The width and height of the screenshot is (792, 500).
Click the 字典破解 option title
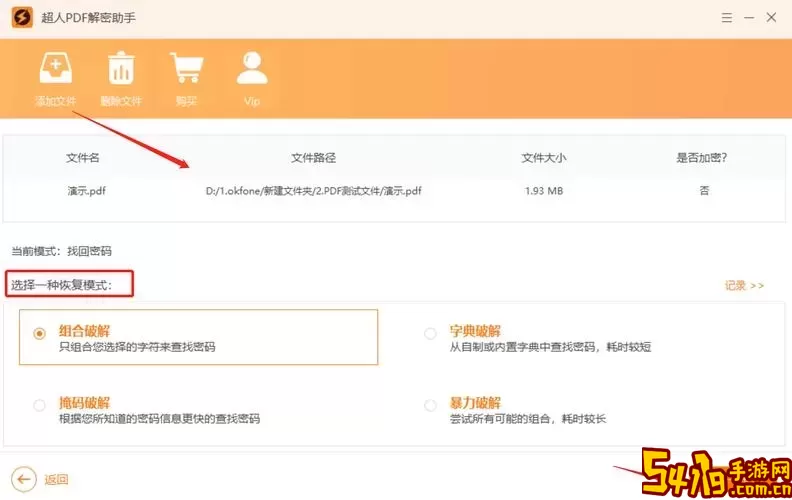click(475, 331)
